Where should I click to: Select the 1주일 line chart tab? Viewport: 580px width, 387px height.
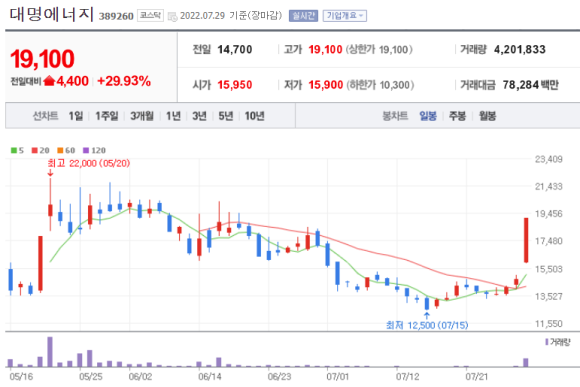pos(107,116)
